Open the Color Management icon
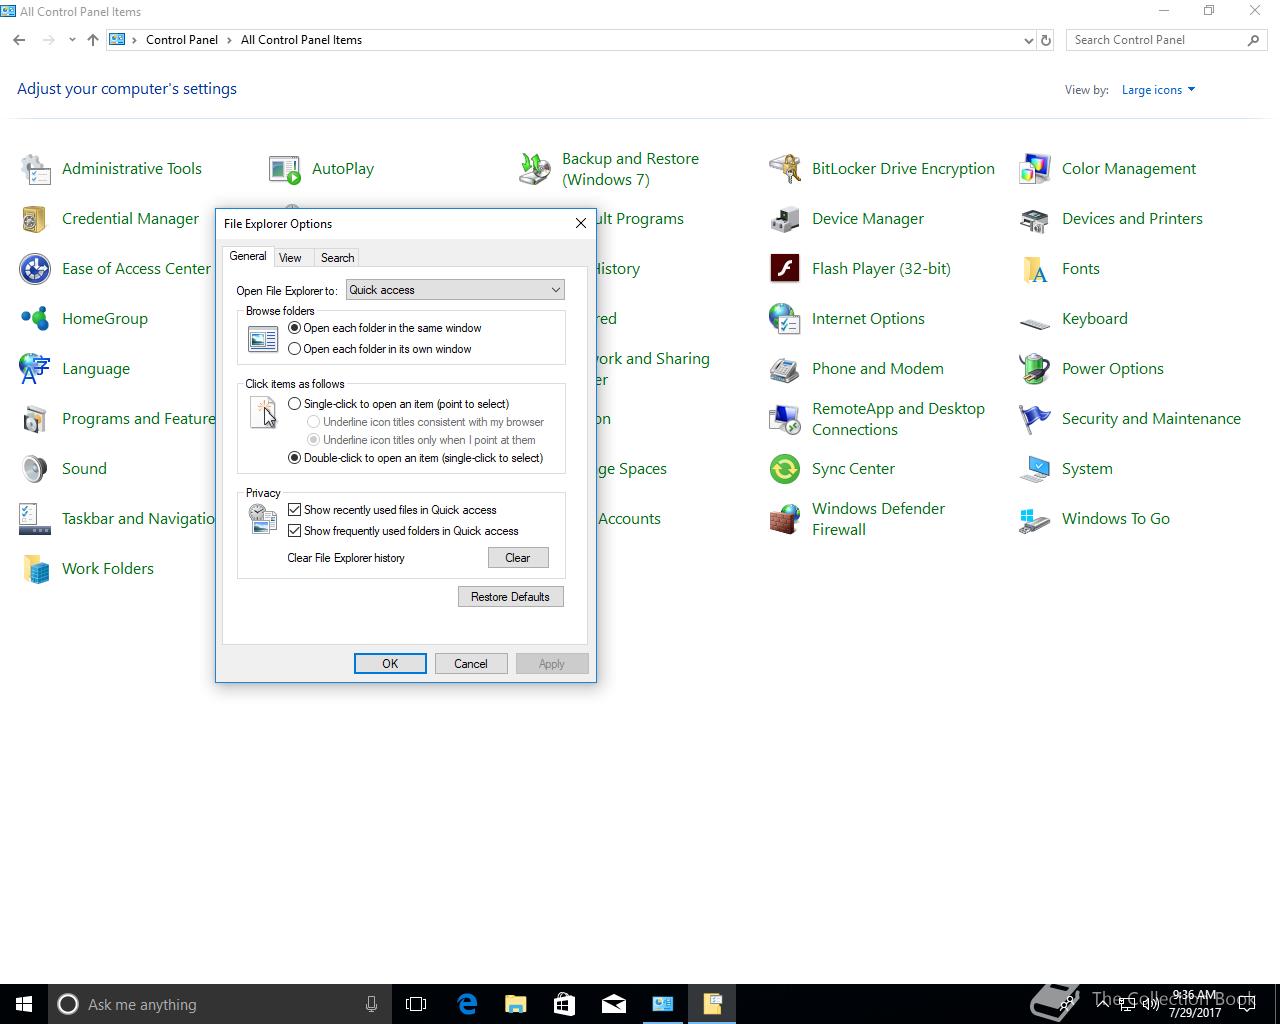1280x1024 pixels. (x=1035, y=169)
